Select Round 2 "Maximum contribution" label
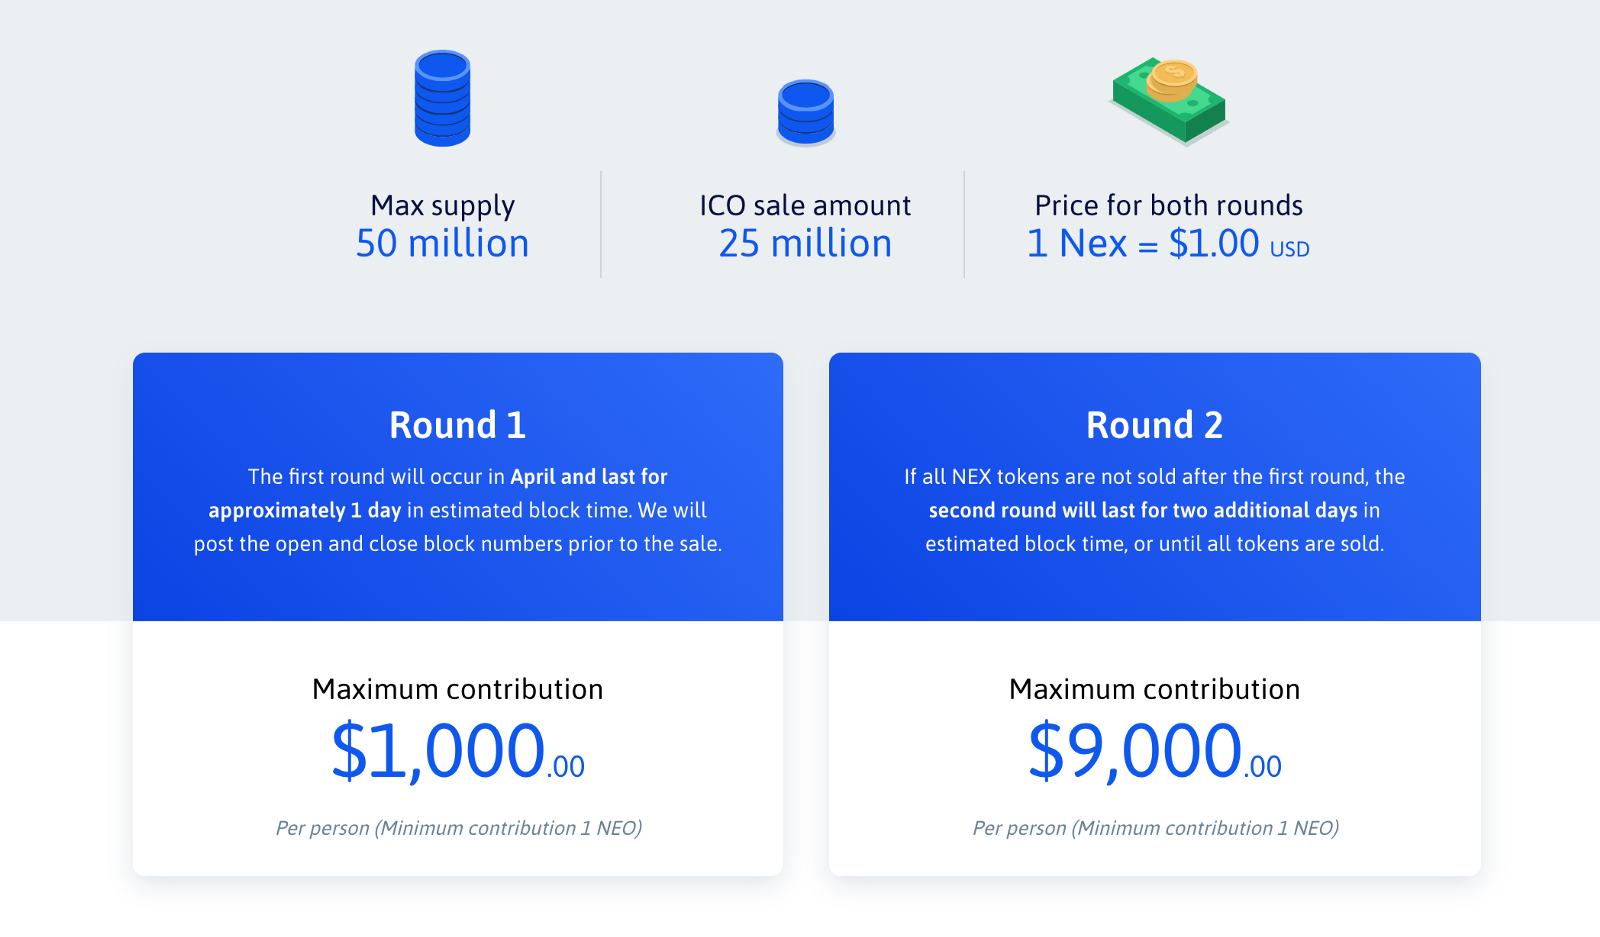The width and height of the screenshot is (1600, 937). coord(1154,689)
